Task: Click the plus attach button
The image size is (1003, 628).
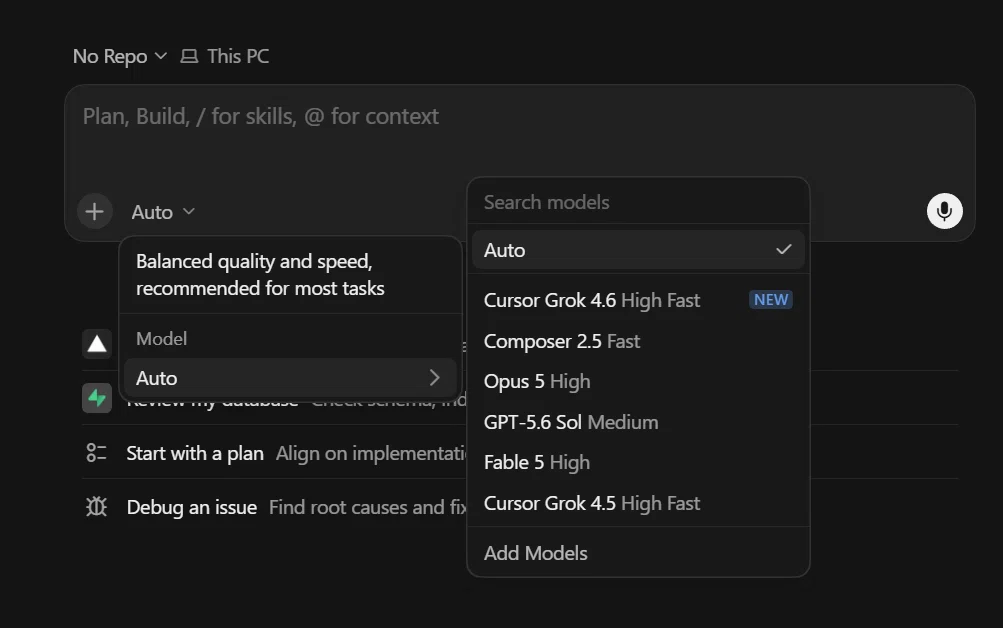Action: pos(95,212)
